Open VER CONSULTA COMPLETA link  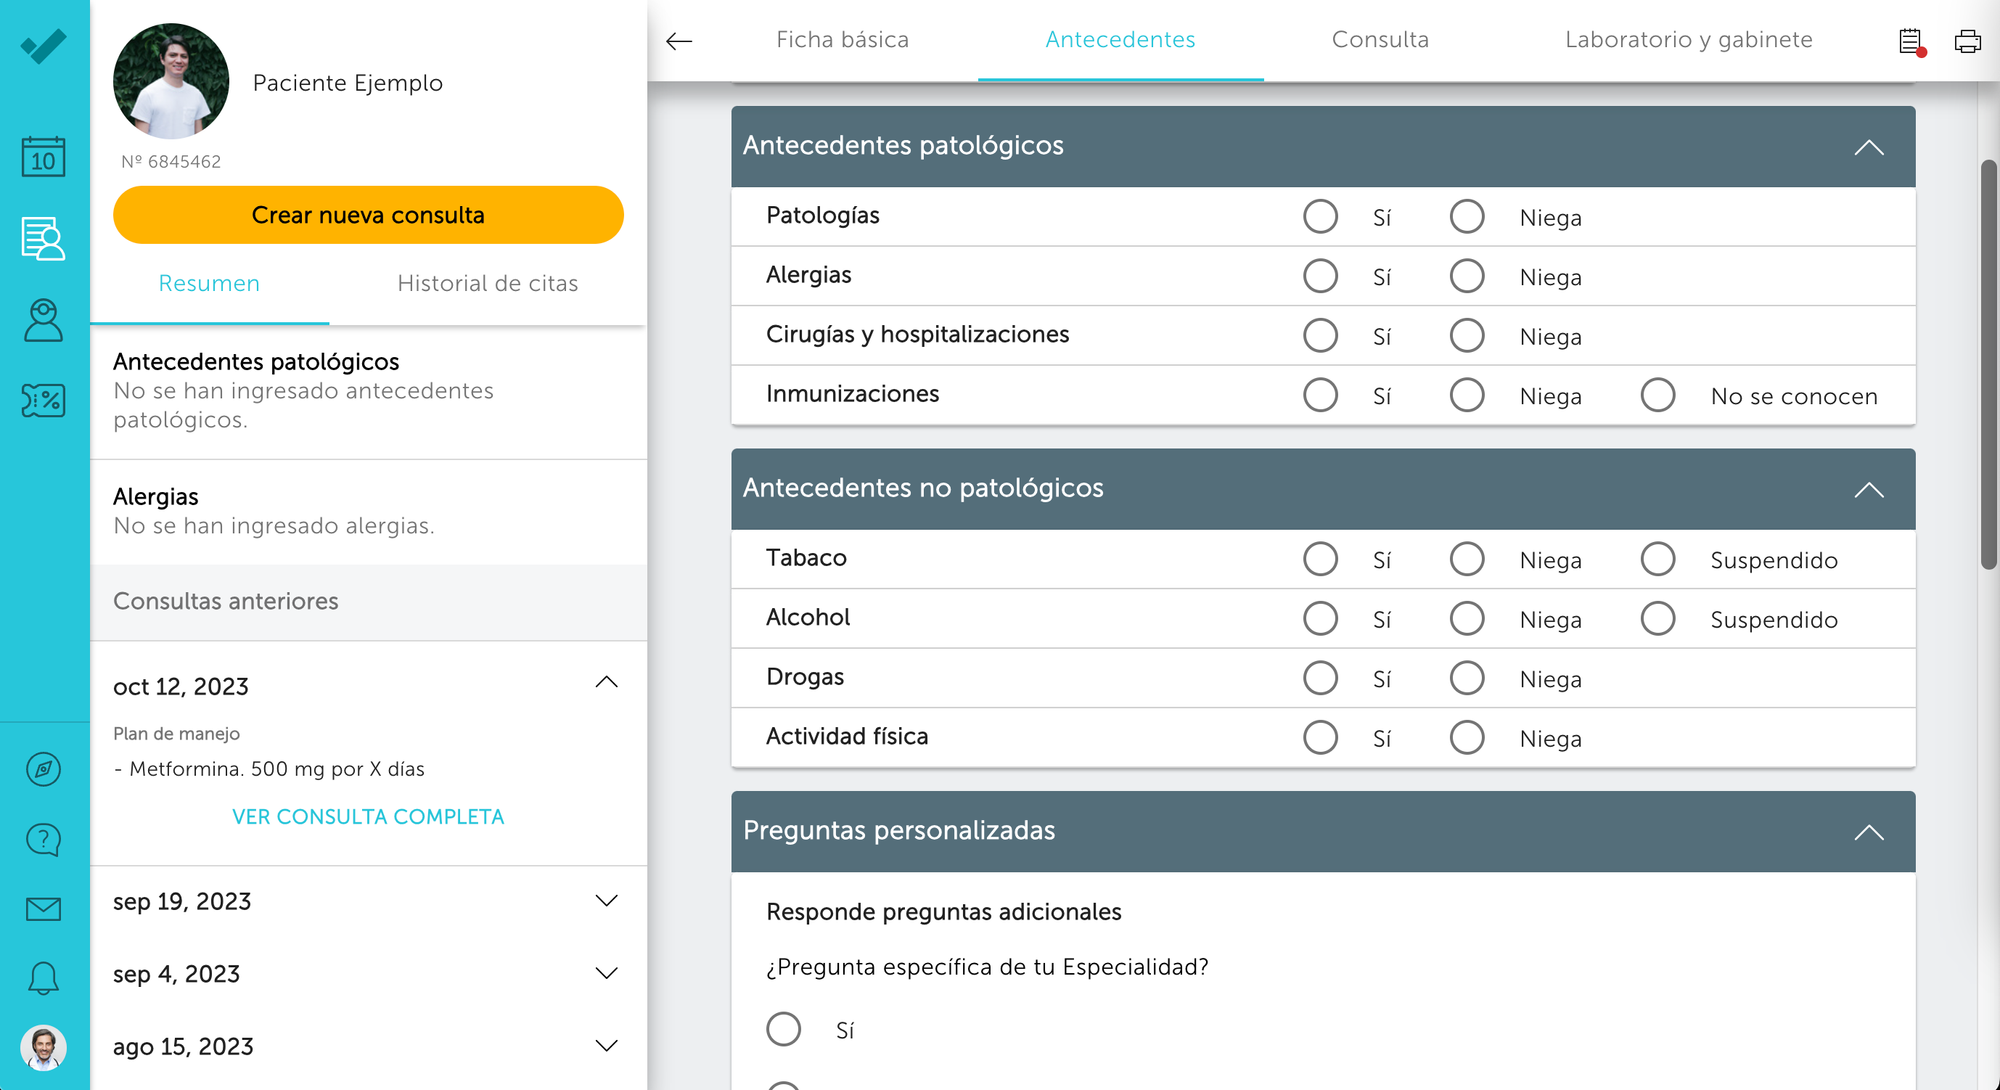[368, 817]
